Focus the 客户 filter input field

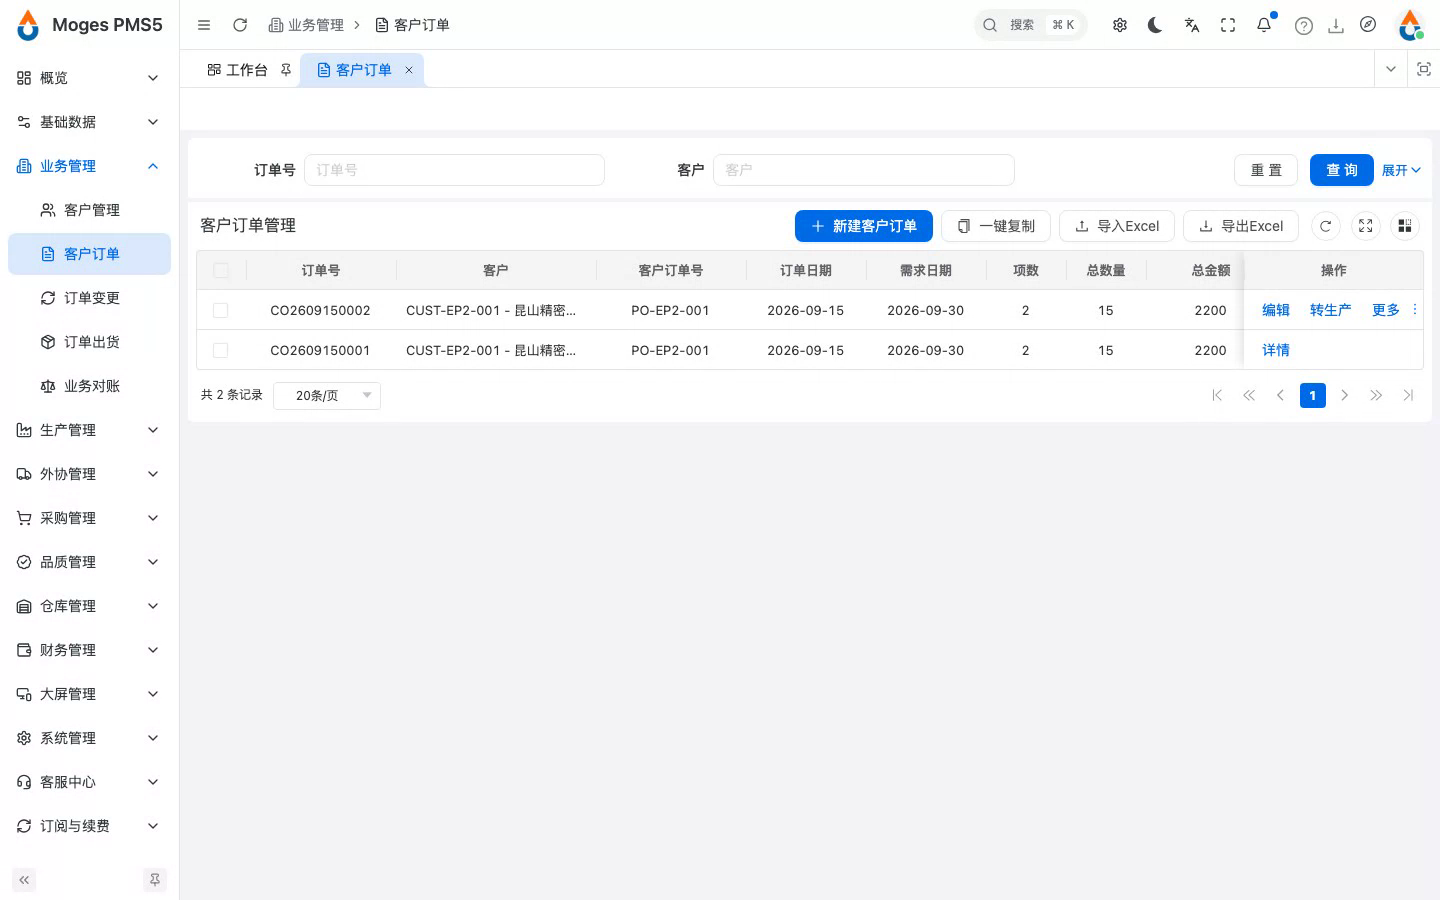click(864, 170)
